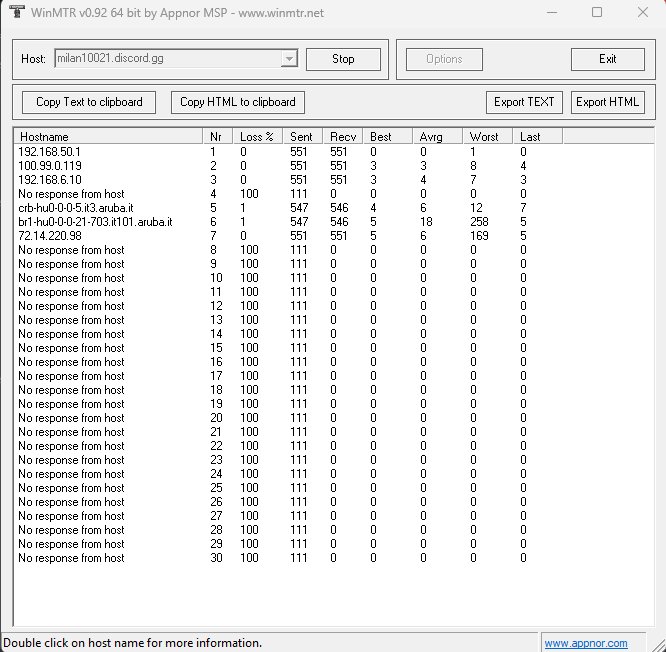Maximize the WinMTR window
Screen dimensions: 666x652
tap(597, 12)
